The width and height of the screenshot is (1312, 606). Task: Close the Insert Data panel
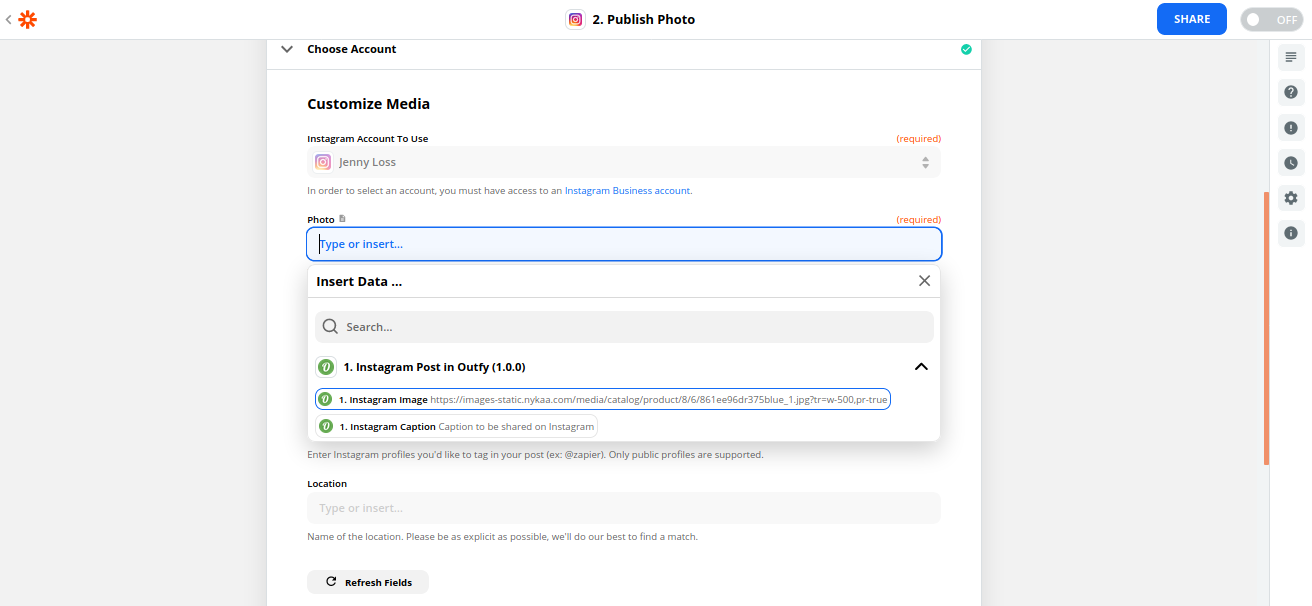924,281
